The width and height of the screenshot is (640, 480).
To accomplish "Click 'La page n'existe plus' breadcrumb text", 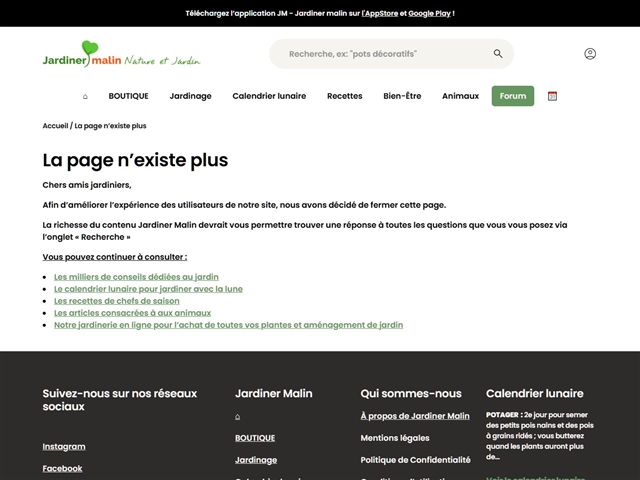I will tap(110, 126).
